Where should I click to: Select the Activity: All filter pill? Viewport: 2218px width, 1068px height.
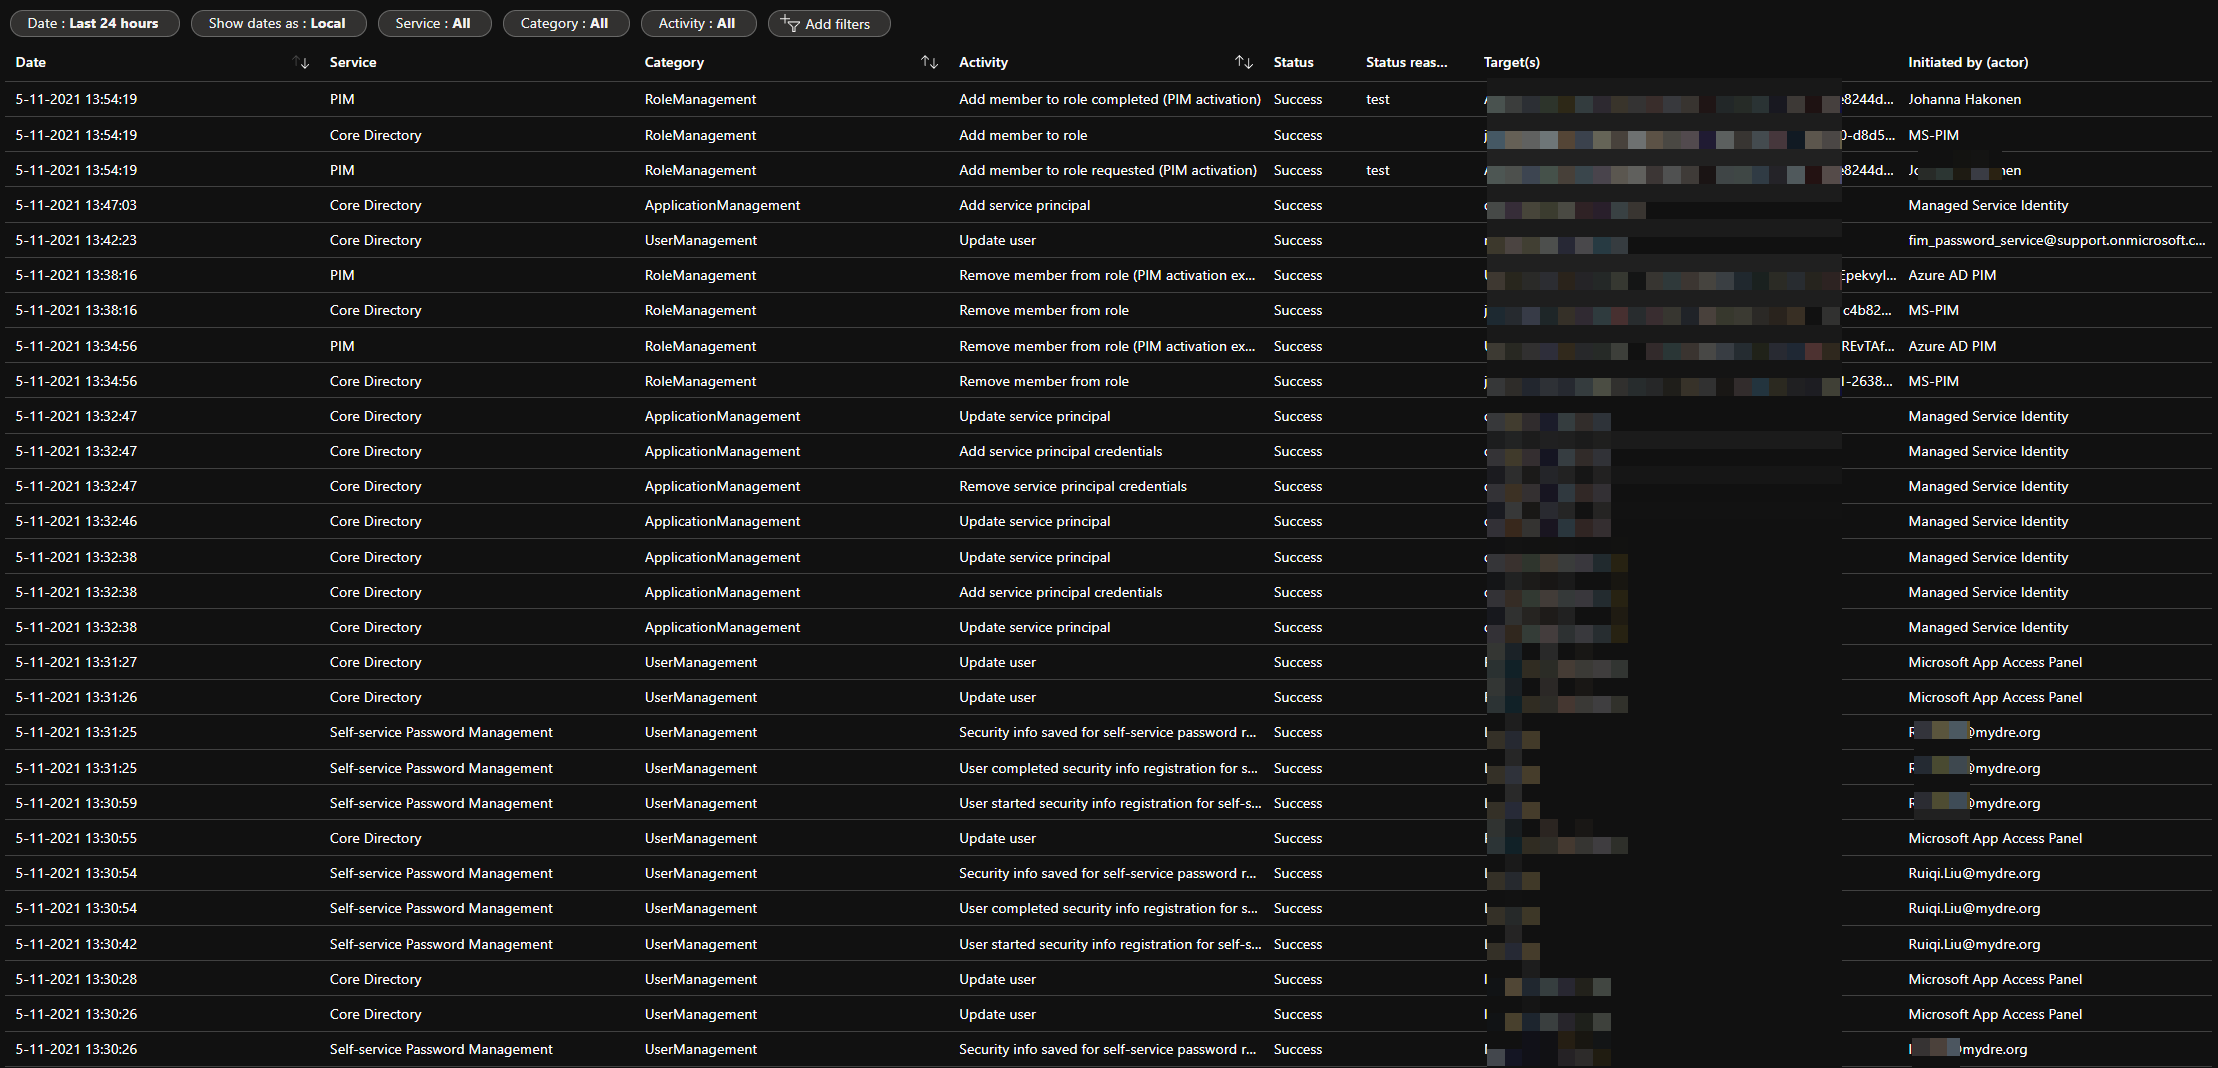(697, 23)
